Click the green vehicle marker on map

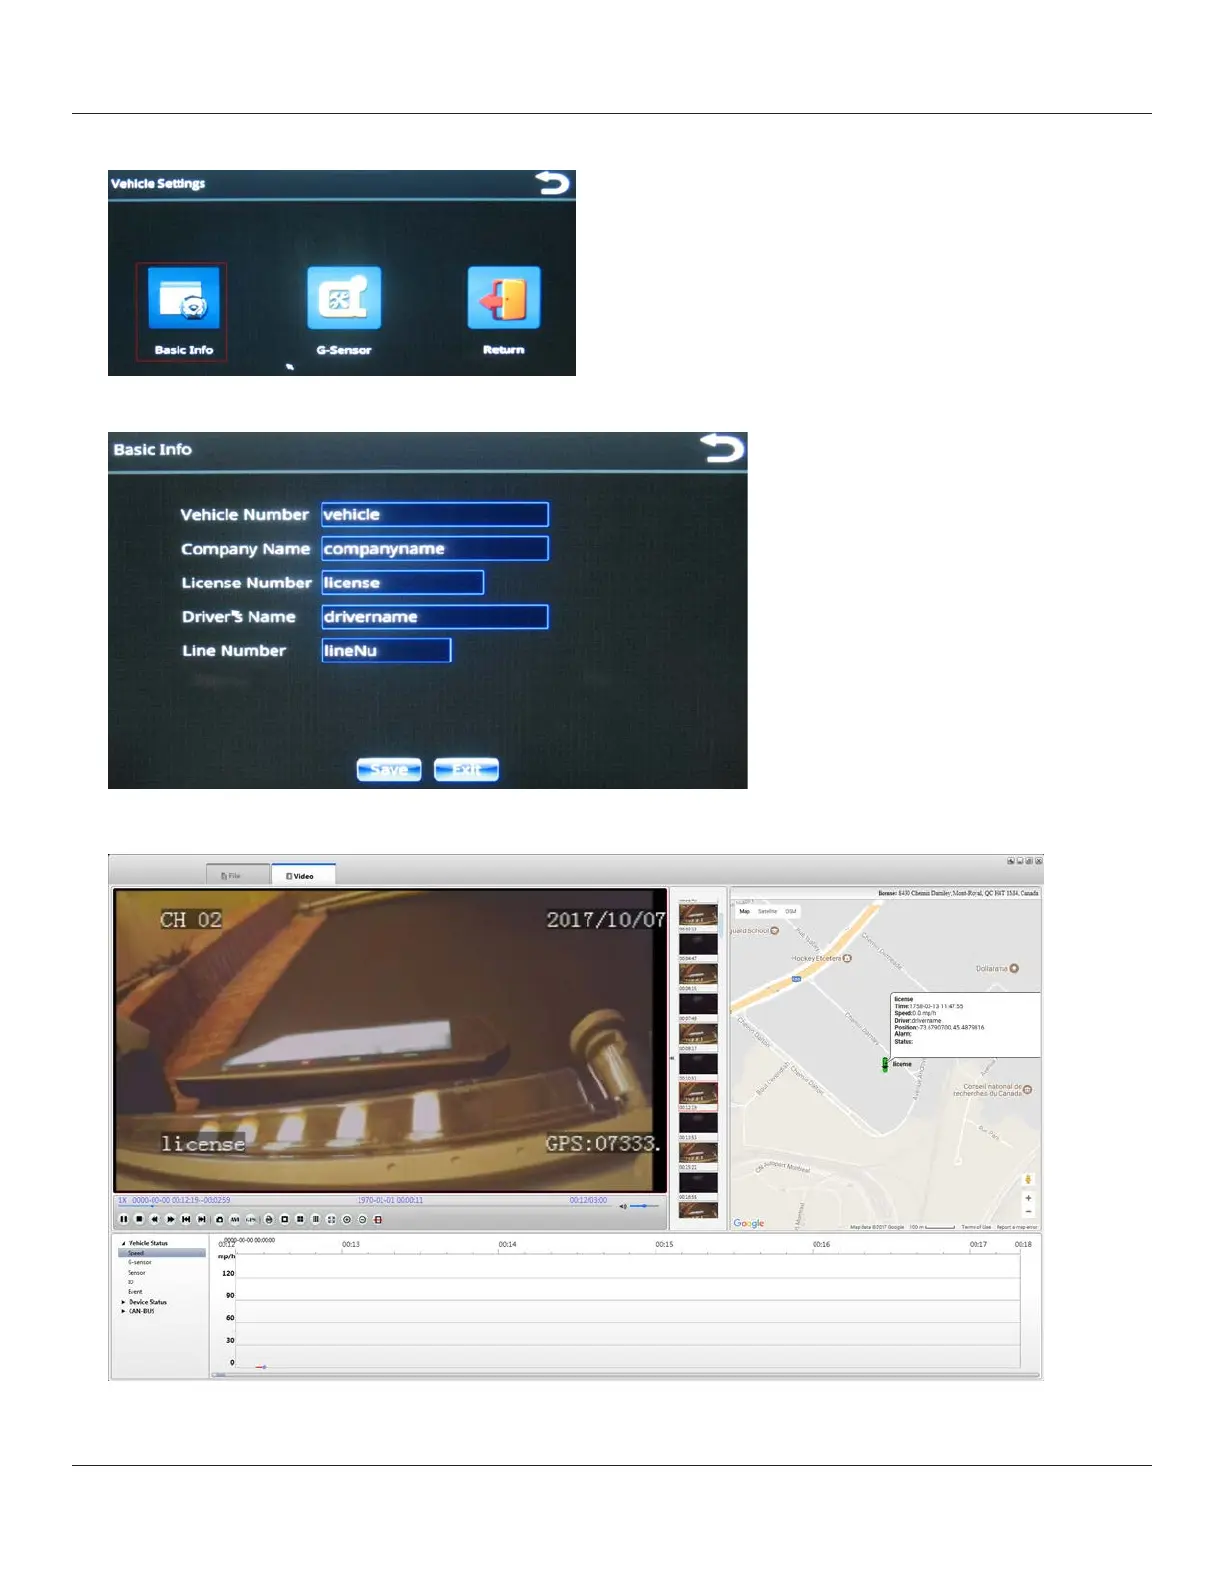(x=885, y=1065)
